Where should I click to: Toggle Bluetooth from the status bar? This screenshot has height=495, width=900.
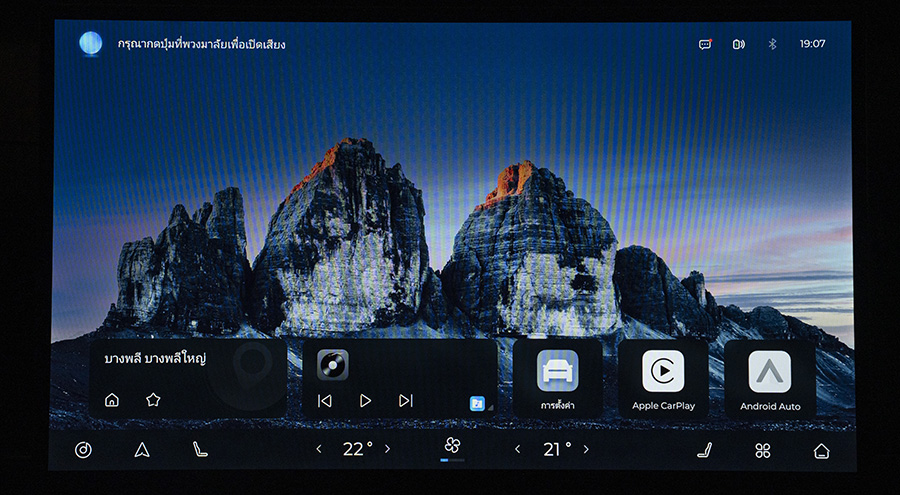point(771,44)
